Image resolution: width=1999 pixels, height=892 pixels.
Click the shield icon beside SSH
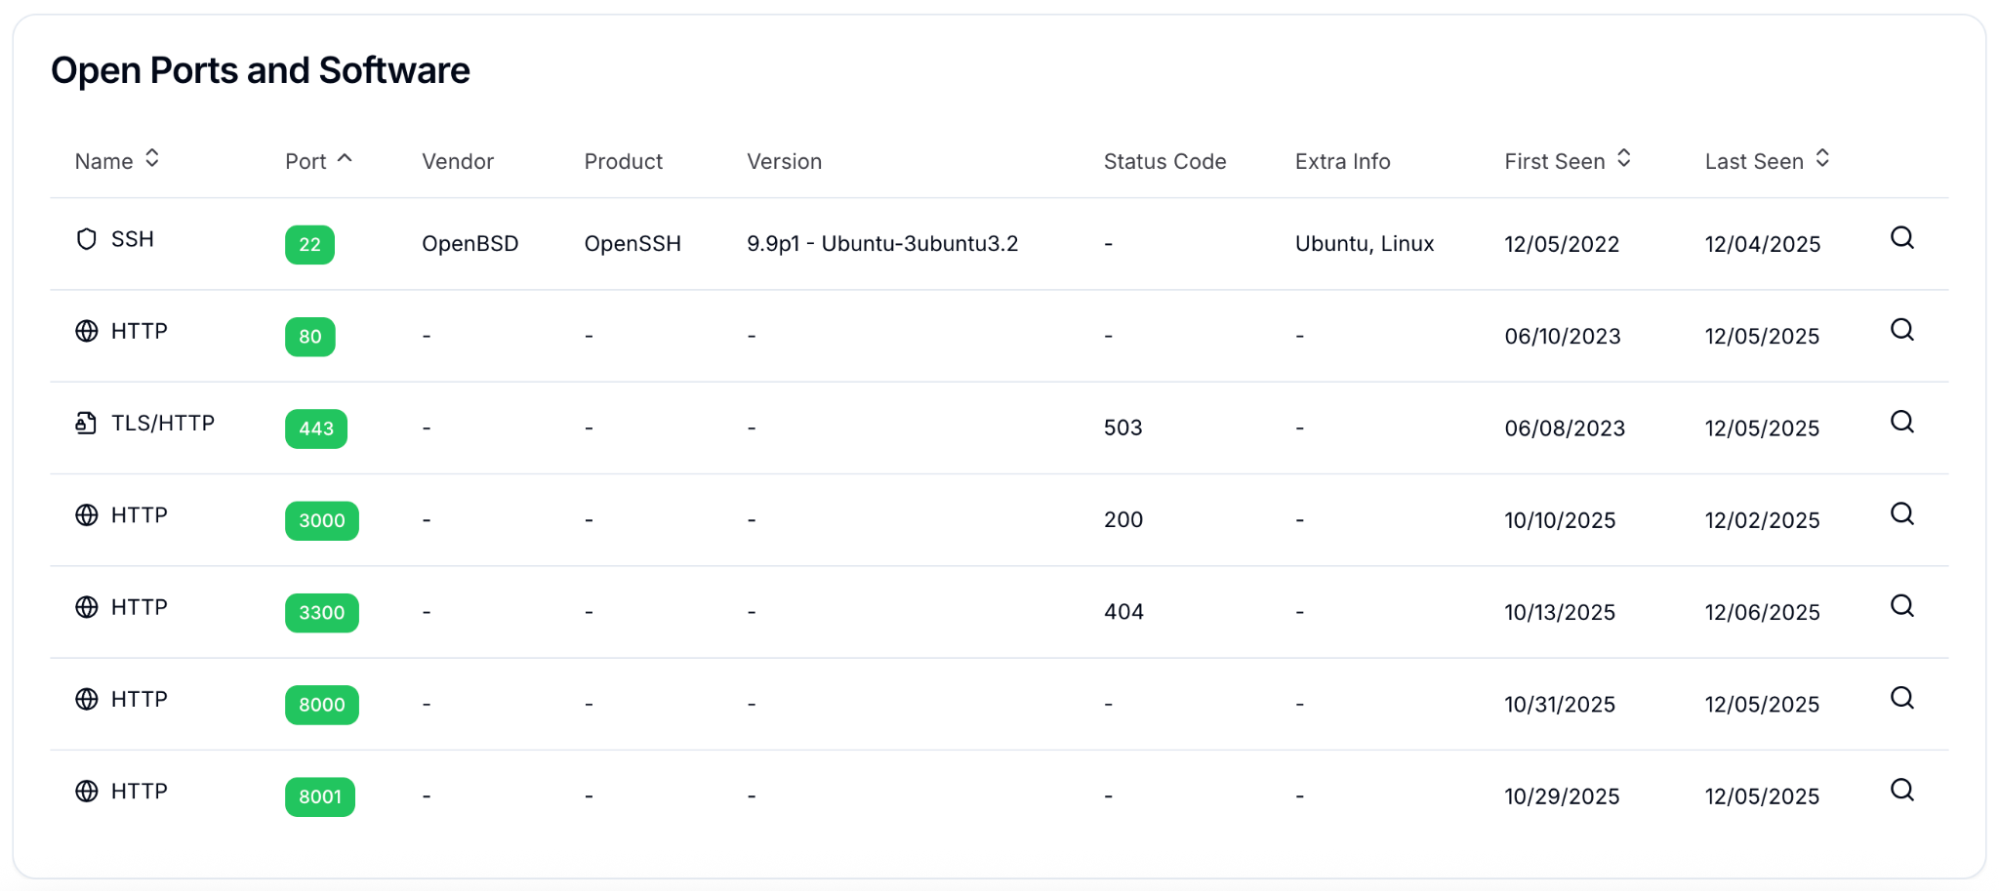pyautogui.click(x=87, y=239)
